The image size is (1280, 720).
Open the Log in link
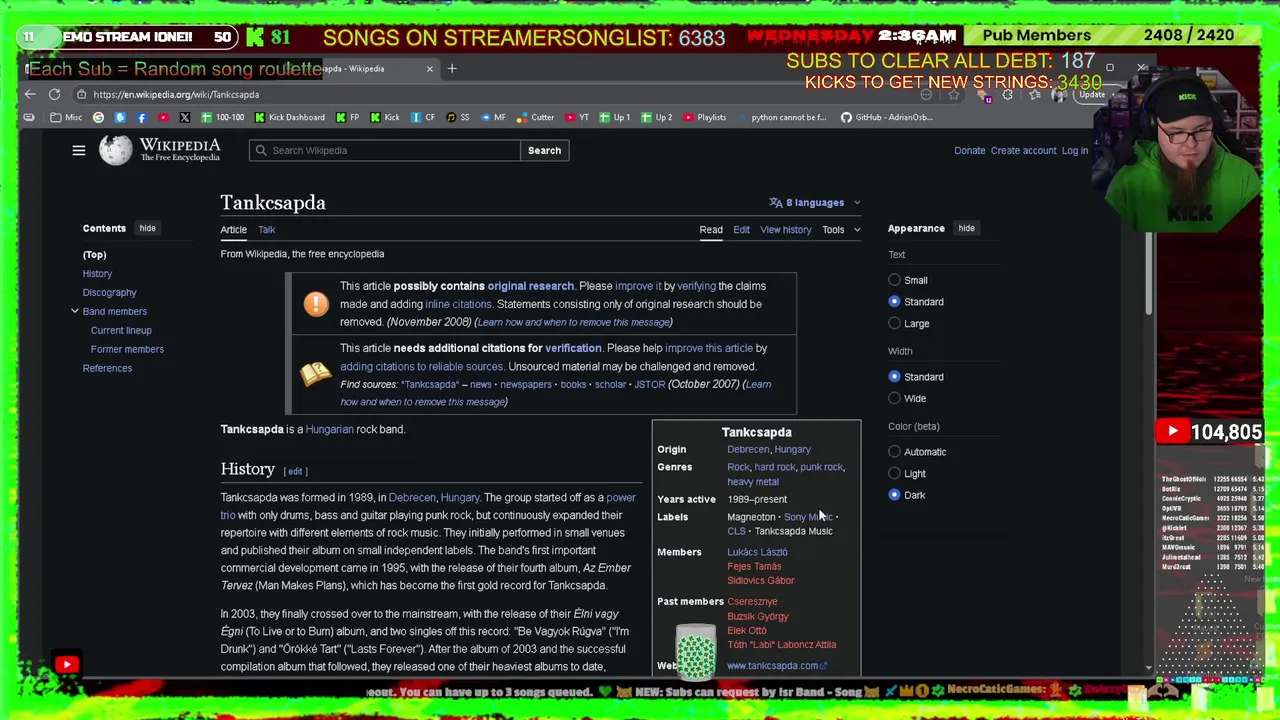tap(1075, 151)
